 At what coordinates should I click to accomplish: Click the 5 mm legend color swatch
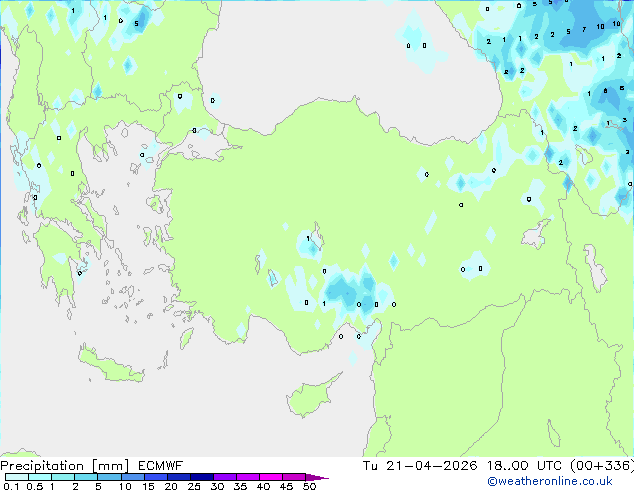click(109, 477)
